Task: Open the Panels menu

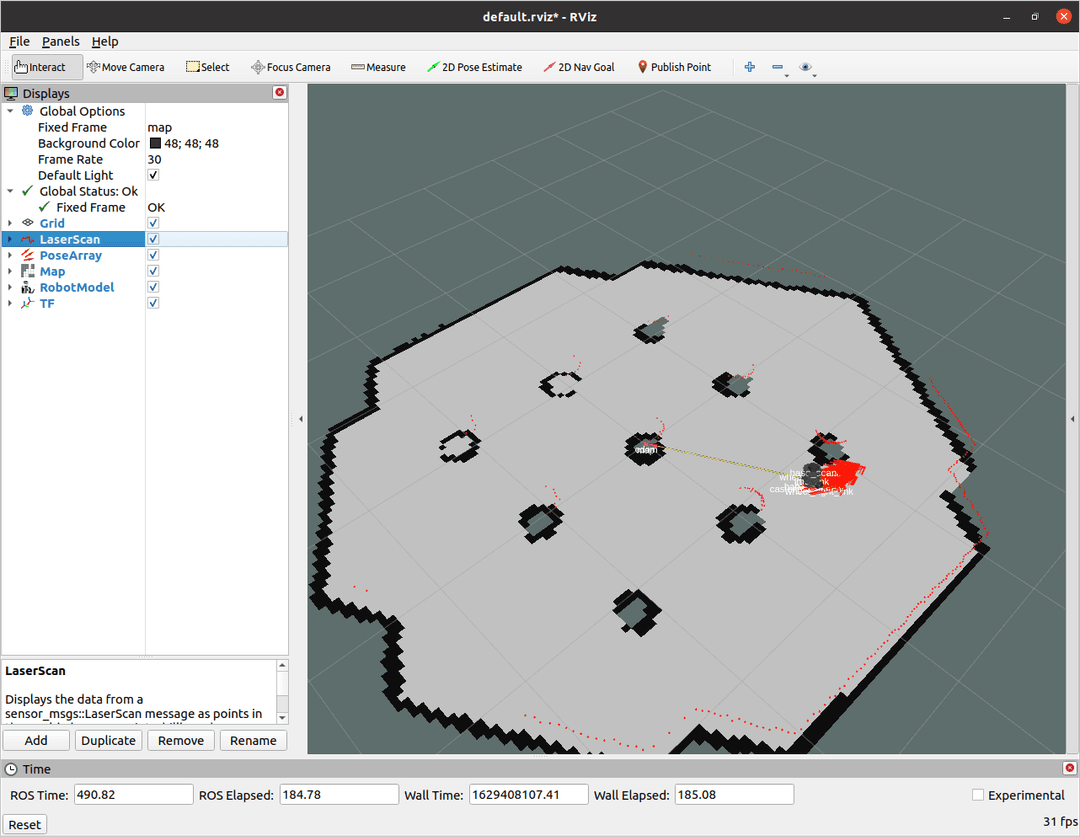Action: 60,41
